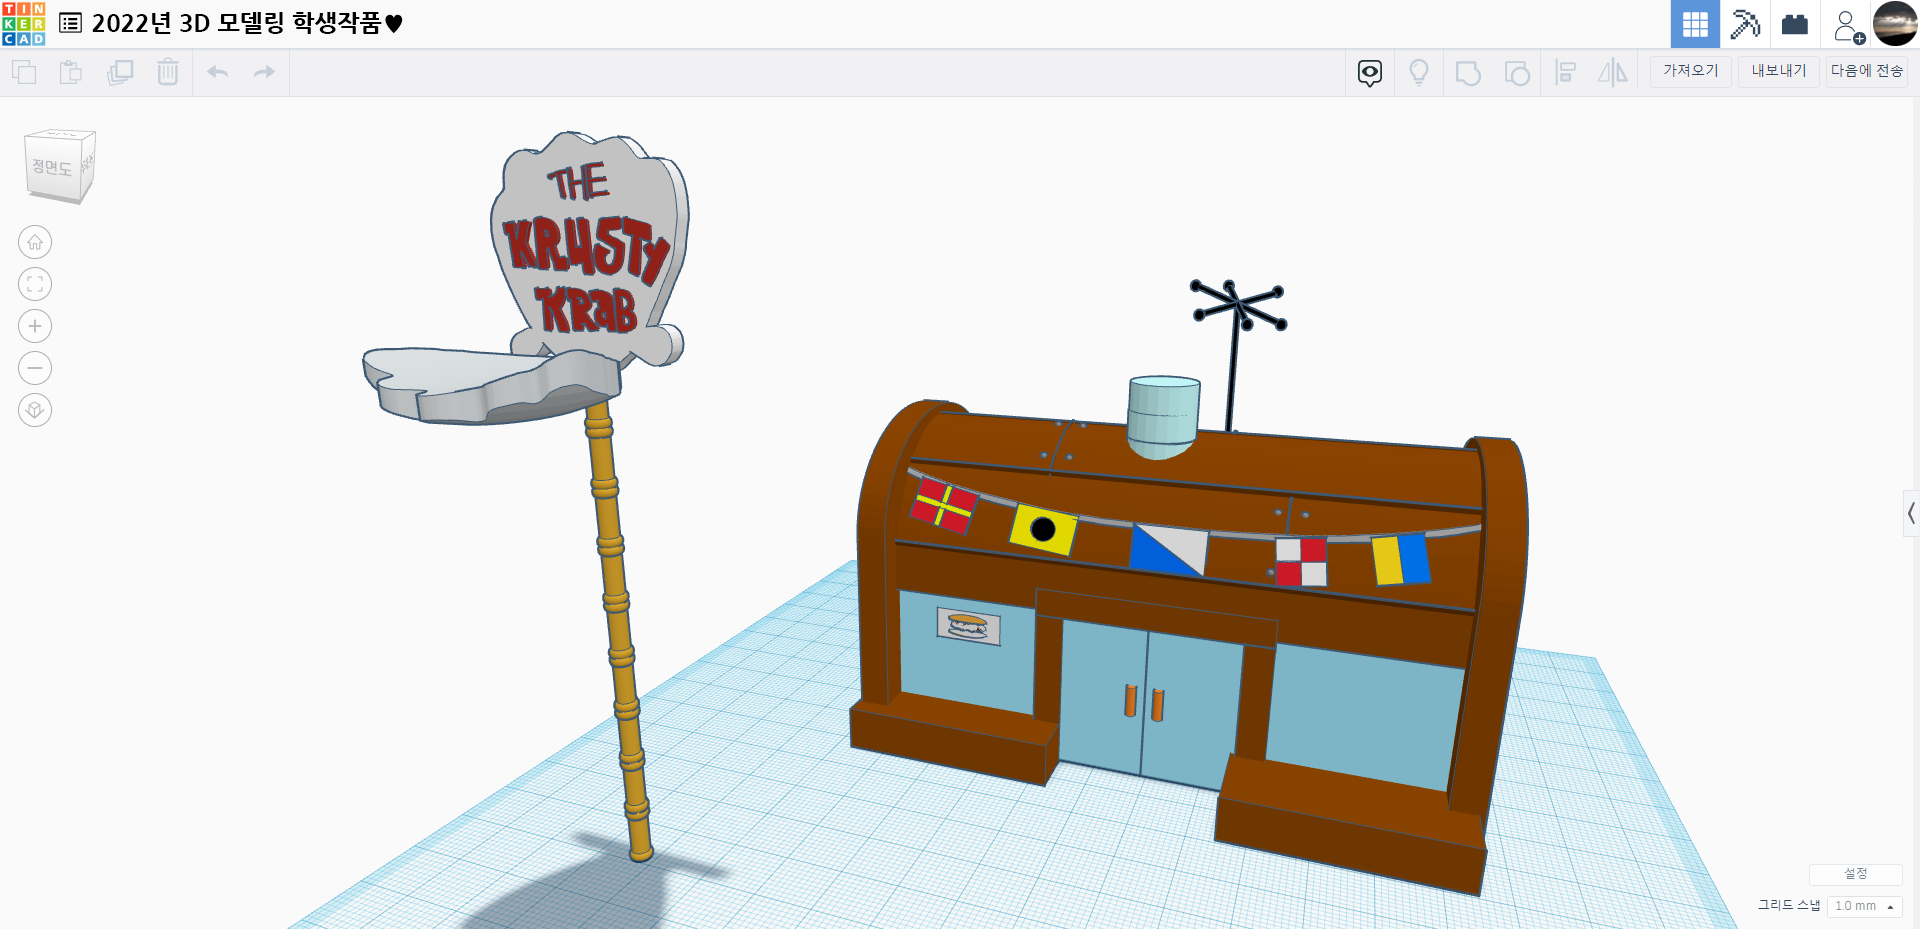Viewport: 1920px width, 929px height.
Task: Select the Krusty Krab sign shape
Action: 590,250
